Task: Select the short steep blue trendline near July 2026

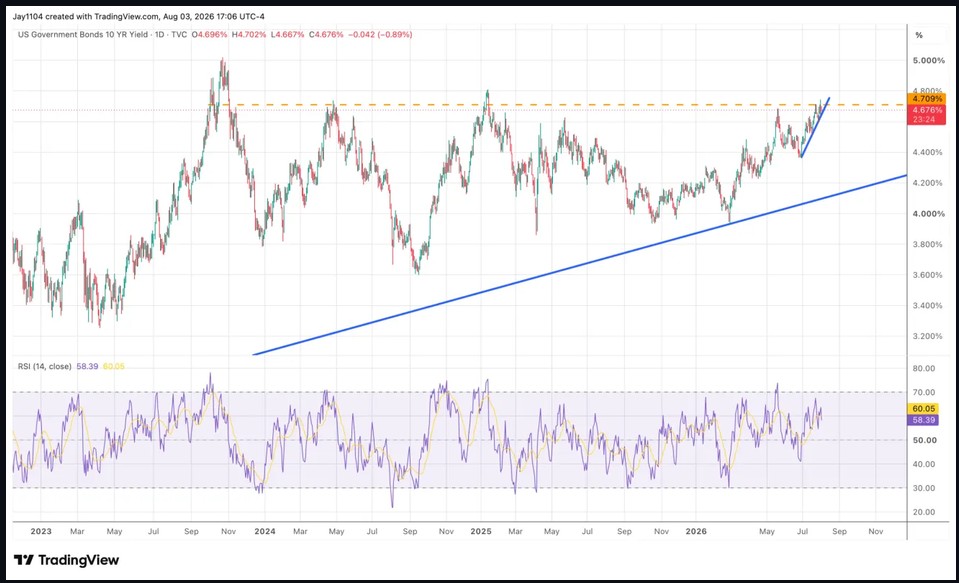Action: pos(815,127)
